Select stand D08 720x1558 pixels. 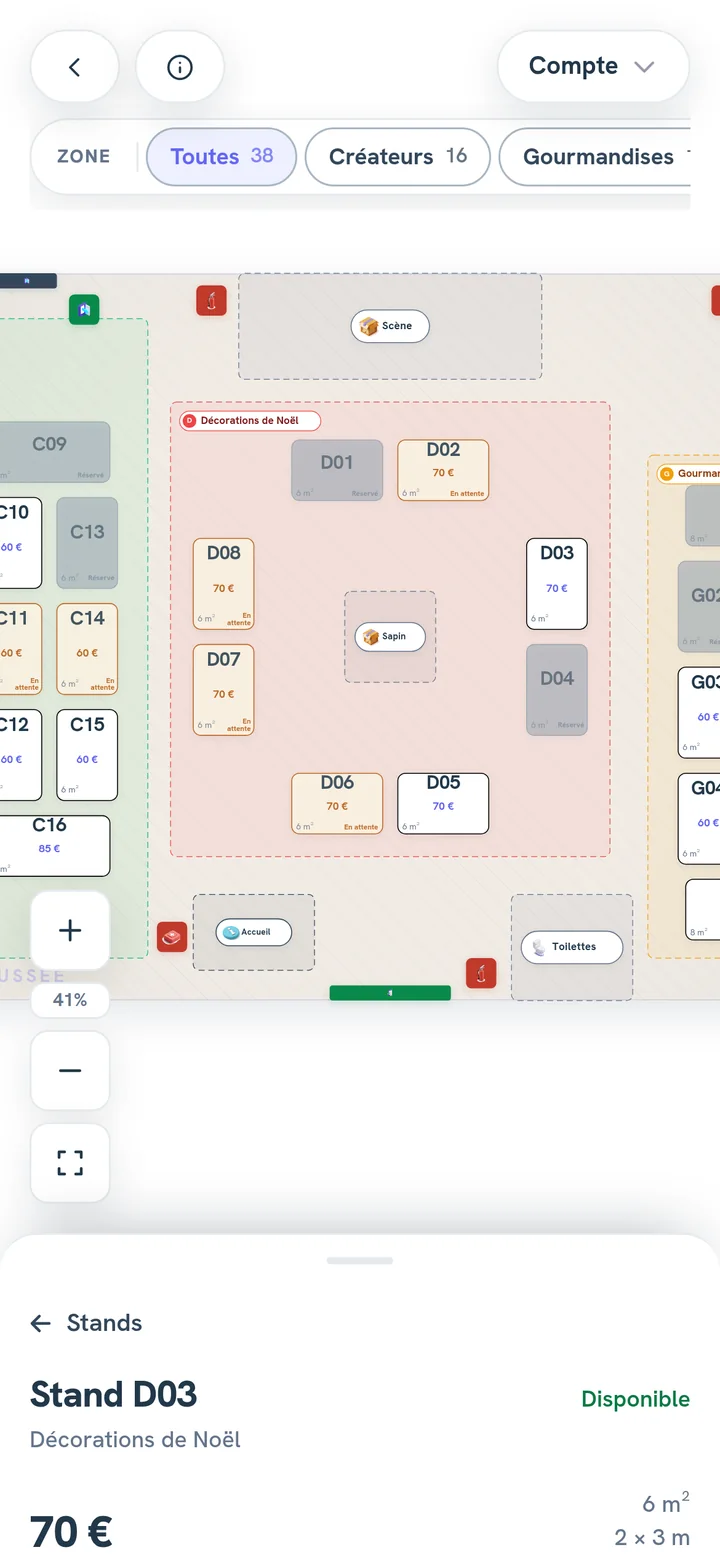(223, 584)
